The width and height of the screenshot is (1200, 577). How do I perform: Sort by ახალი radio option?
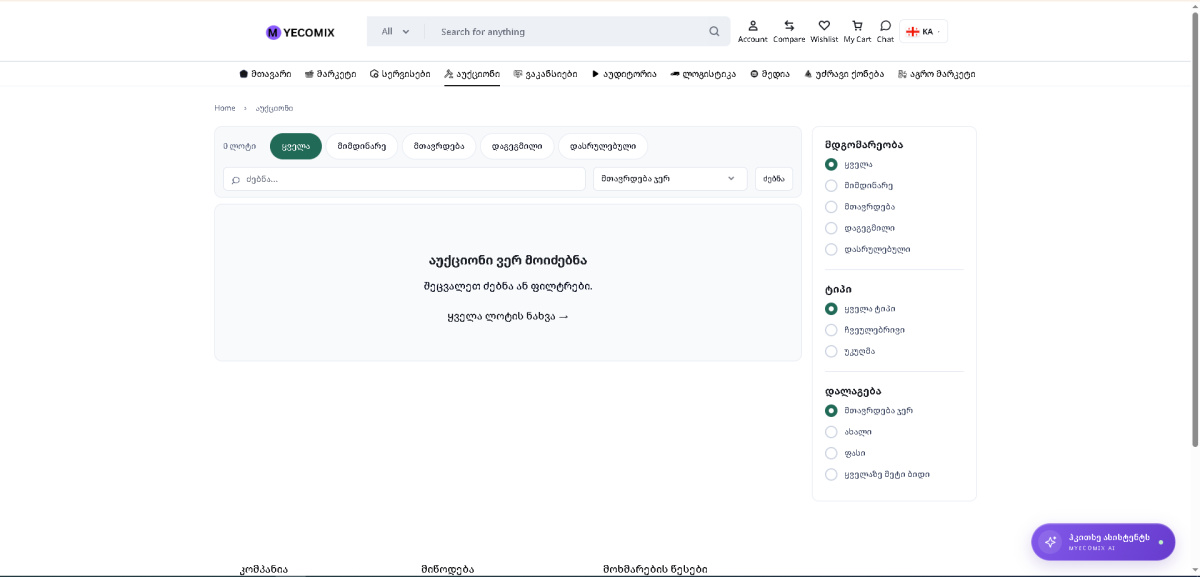pyautogui.click(x=831, y=432)
